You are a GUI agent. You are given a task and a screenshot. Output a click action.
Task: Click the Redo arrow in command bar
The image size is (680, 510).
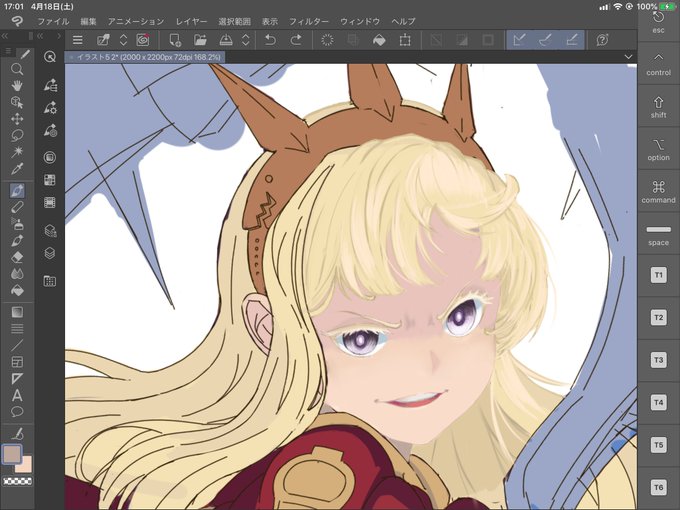pyautogui.click(x=296, y=40)
